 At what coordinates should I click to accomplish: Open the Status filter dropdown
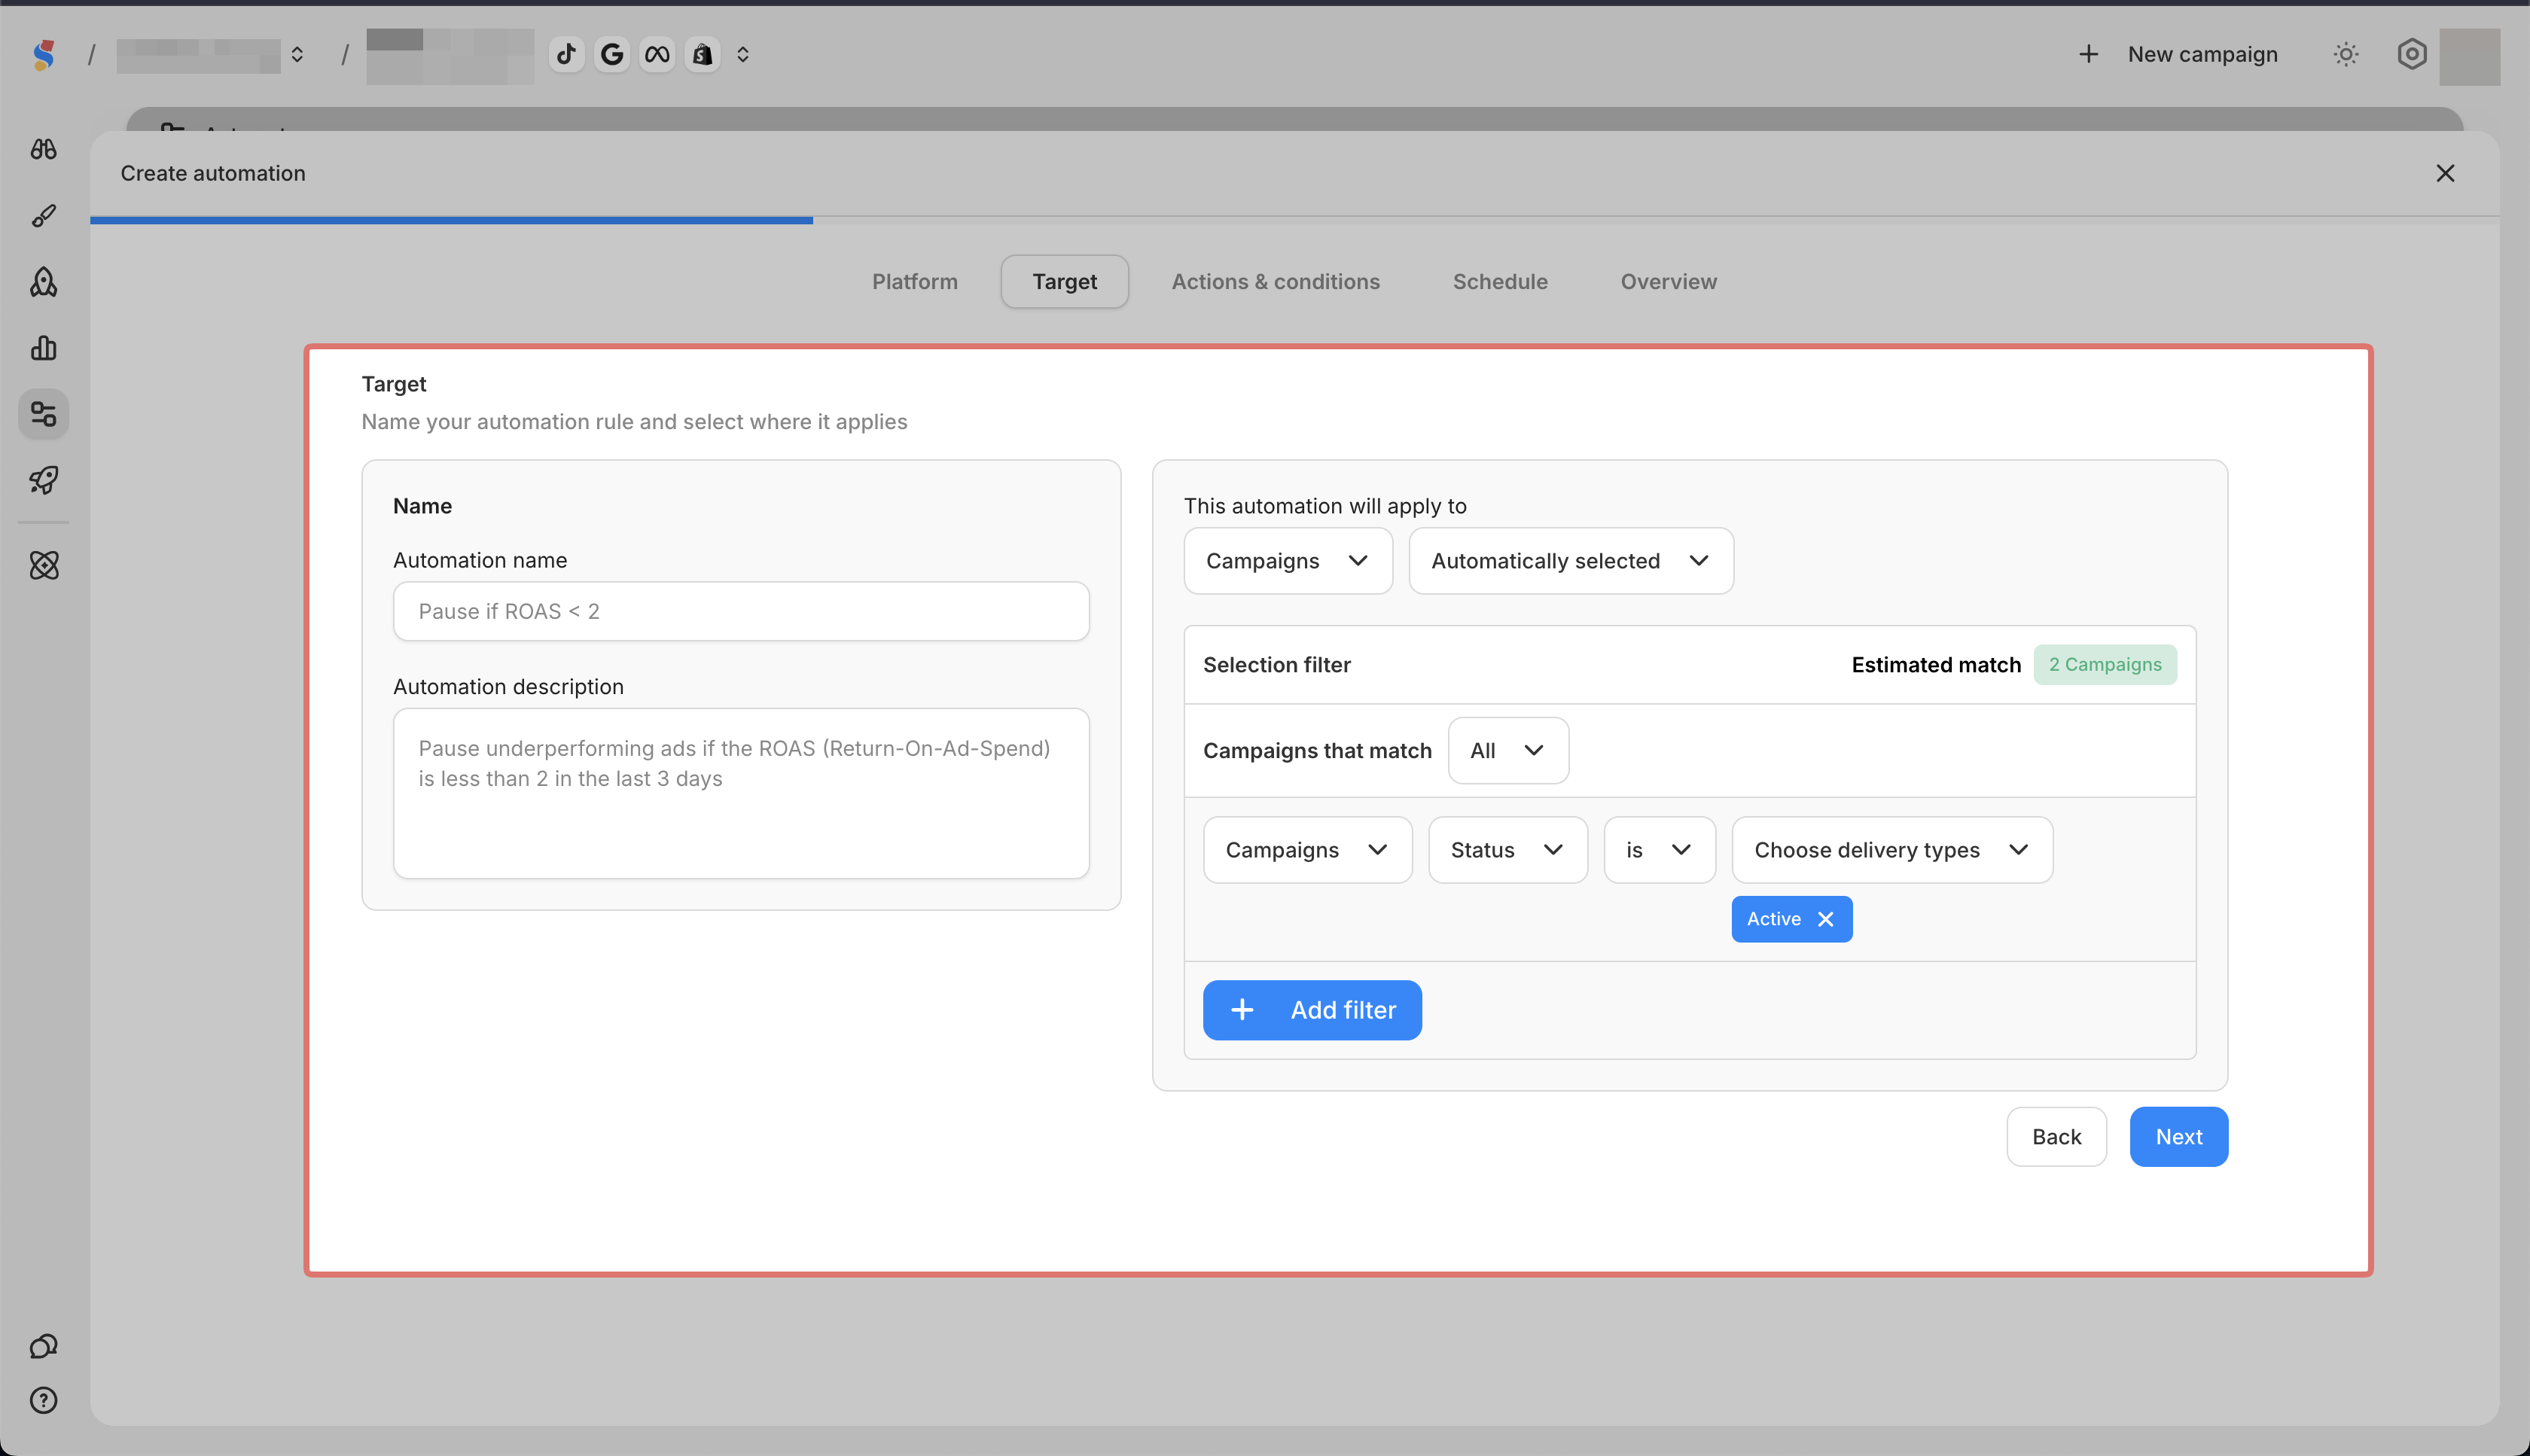coord(1507,850)
